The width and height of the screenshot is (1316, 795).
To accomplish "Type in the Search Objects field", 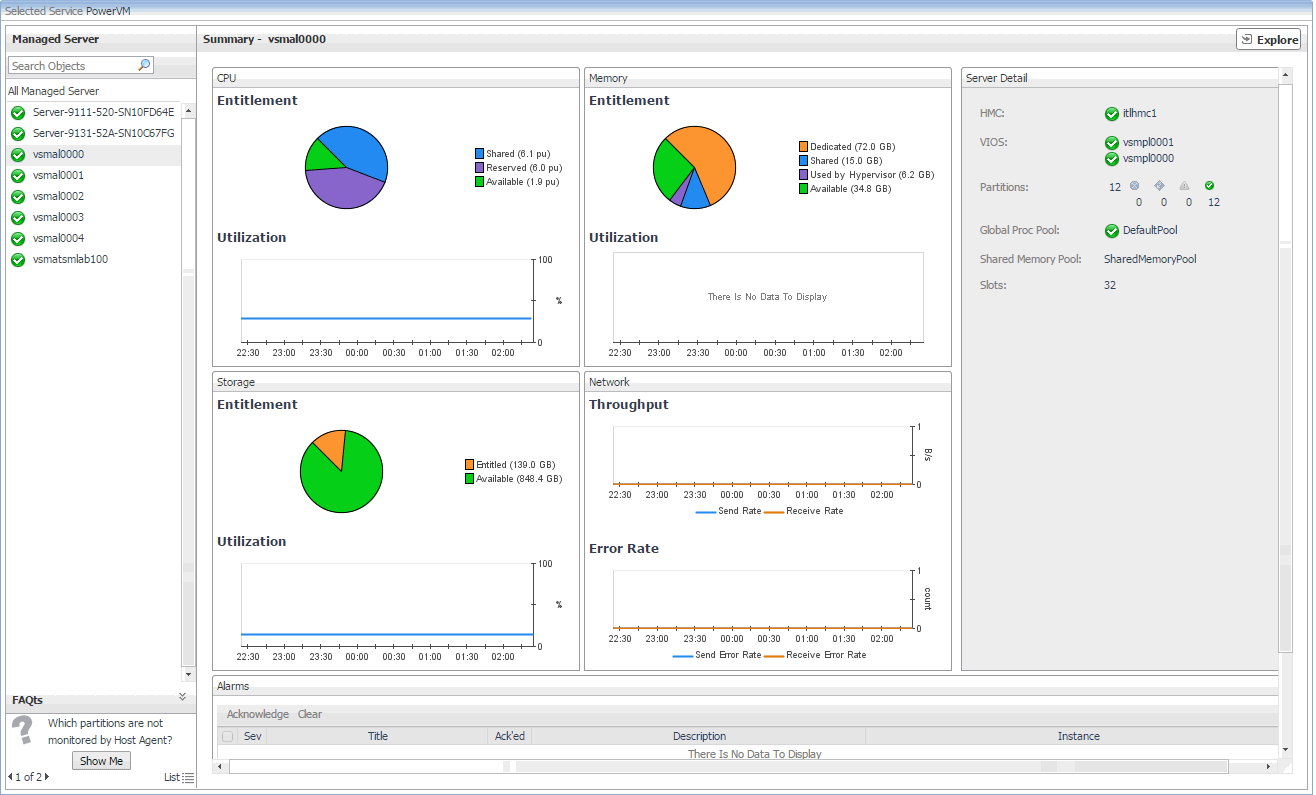I will coord(70,66).
